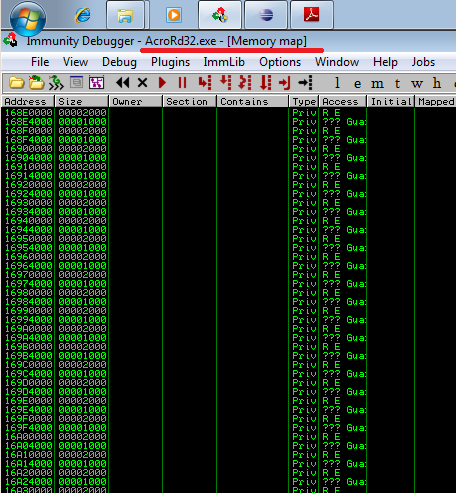Open memory map with 'm' button
Image resolution: width=456 pixels, height=493 pixels.
pyautogui.click(x=377, y=84)
